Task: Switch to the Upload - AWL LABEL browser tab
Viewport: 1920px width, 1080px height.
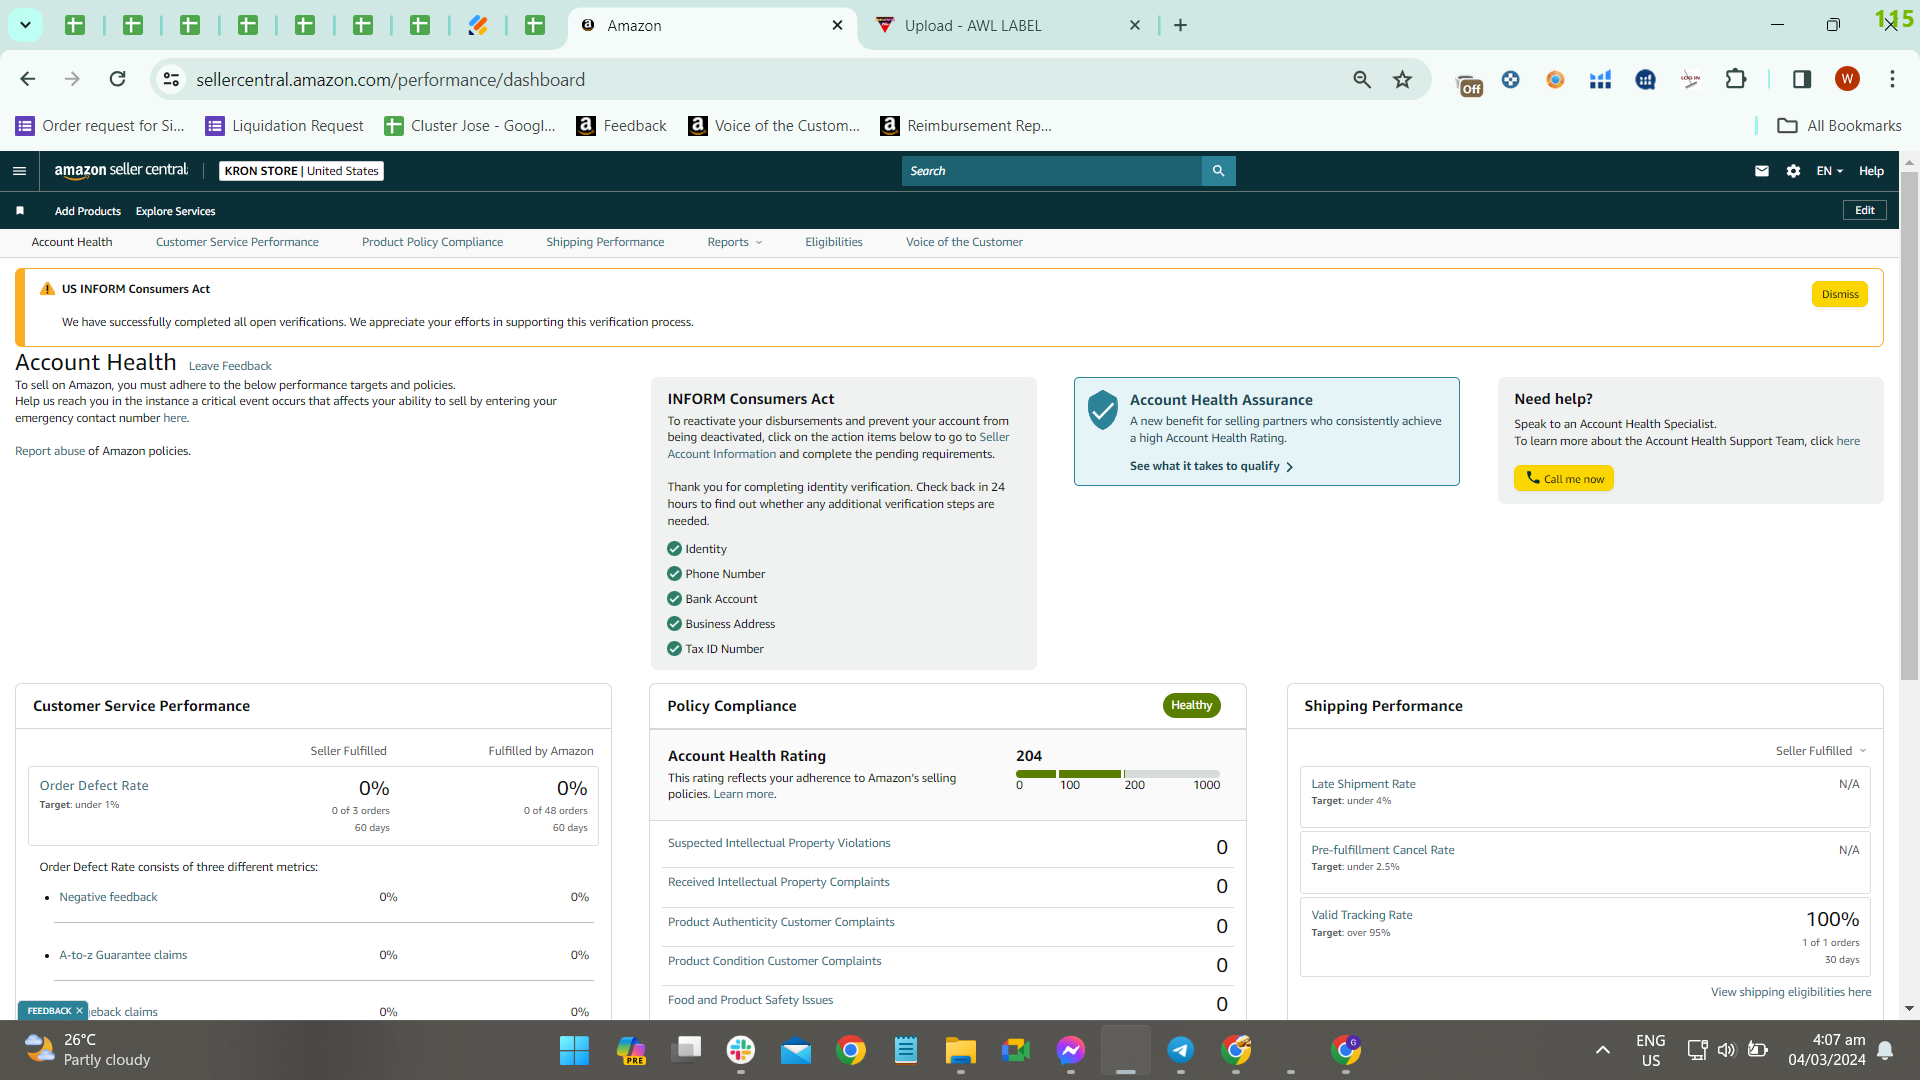Action: (1007, 26)
